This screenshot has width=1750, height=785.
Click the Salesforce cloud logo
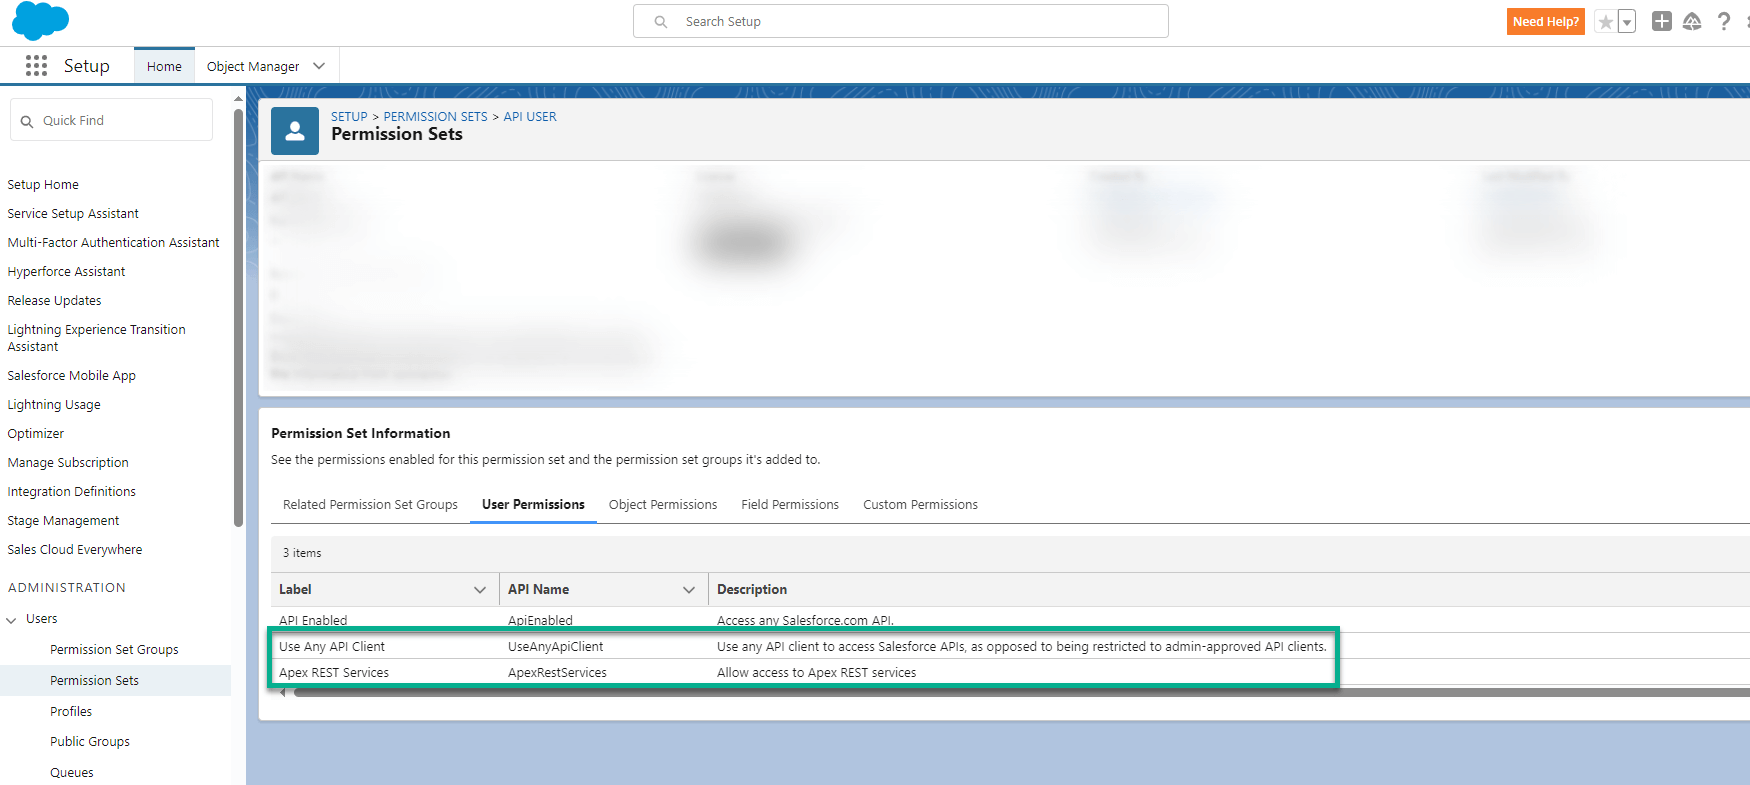(41, 20)
